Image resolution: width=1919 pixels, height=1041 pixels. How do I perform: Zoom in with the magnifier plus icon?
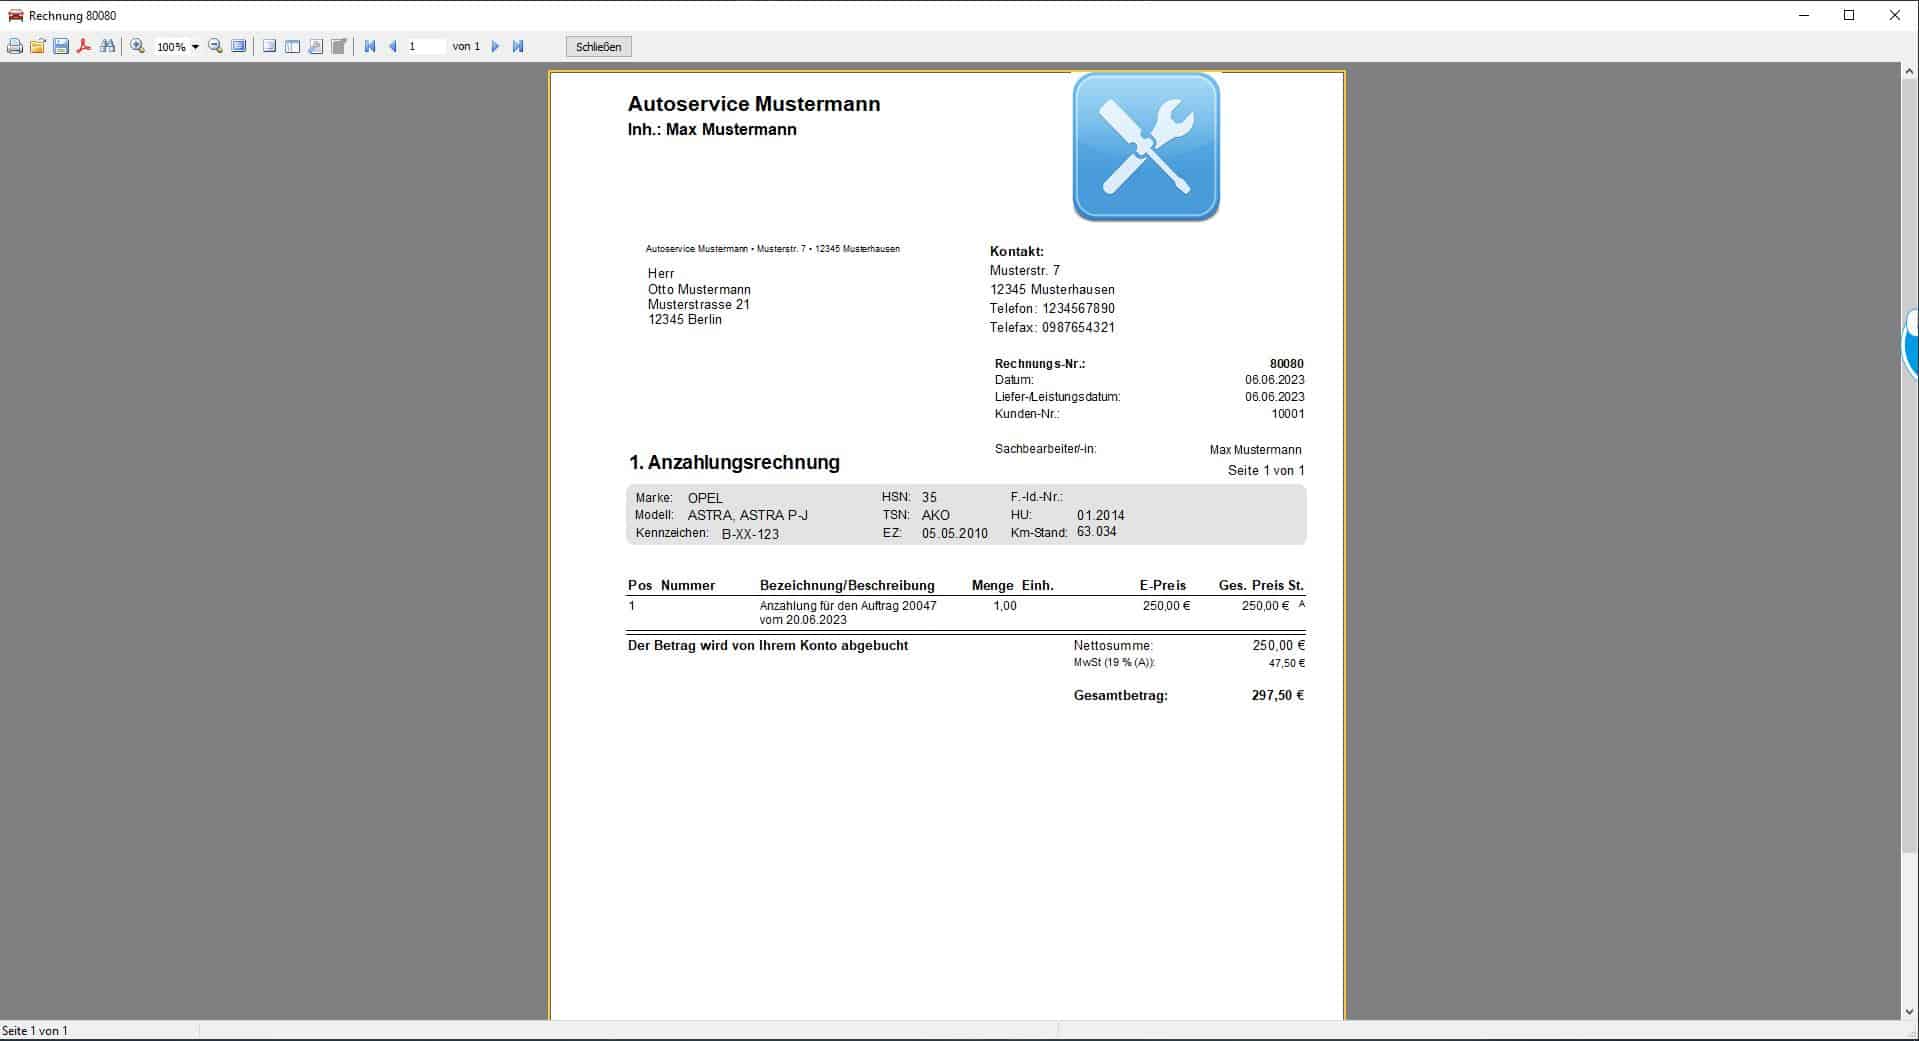coord(138,46)
